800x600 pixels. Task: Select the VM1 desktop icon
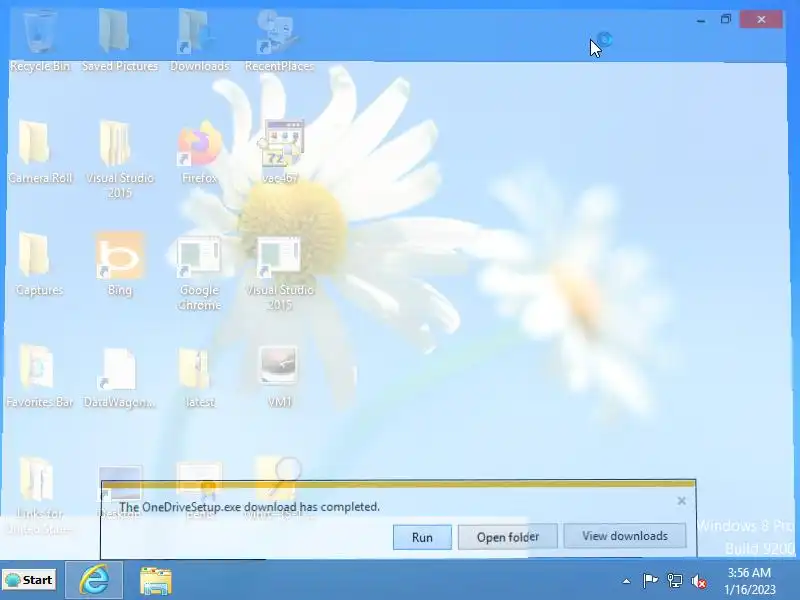[x=279, y=377]
